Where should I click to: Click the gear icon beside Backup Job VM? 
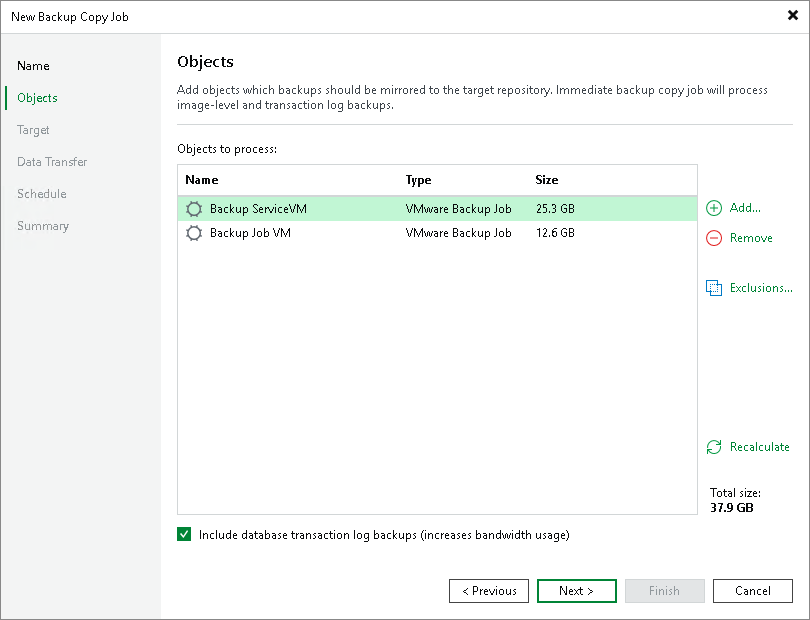tap(194, 233)
